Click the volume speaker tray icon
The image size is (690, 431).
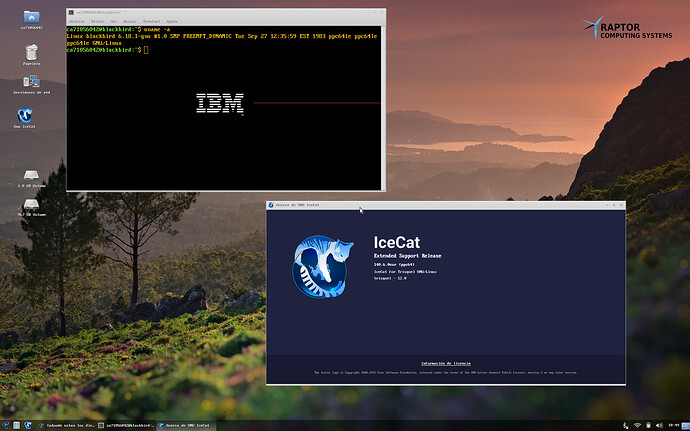point(659,425)
